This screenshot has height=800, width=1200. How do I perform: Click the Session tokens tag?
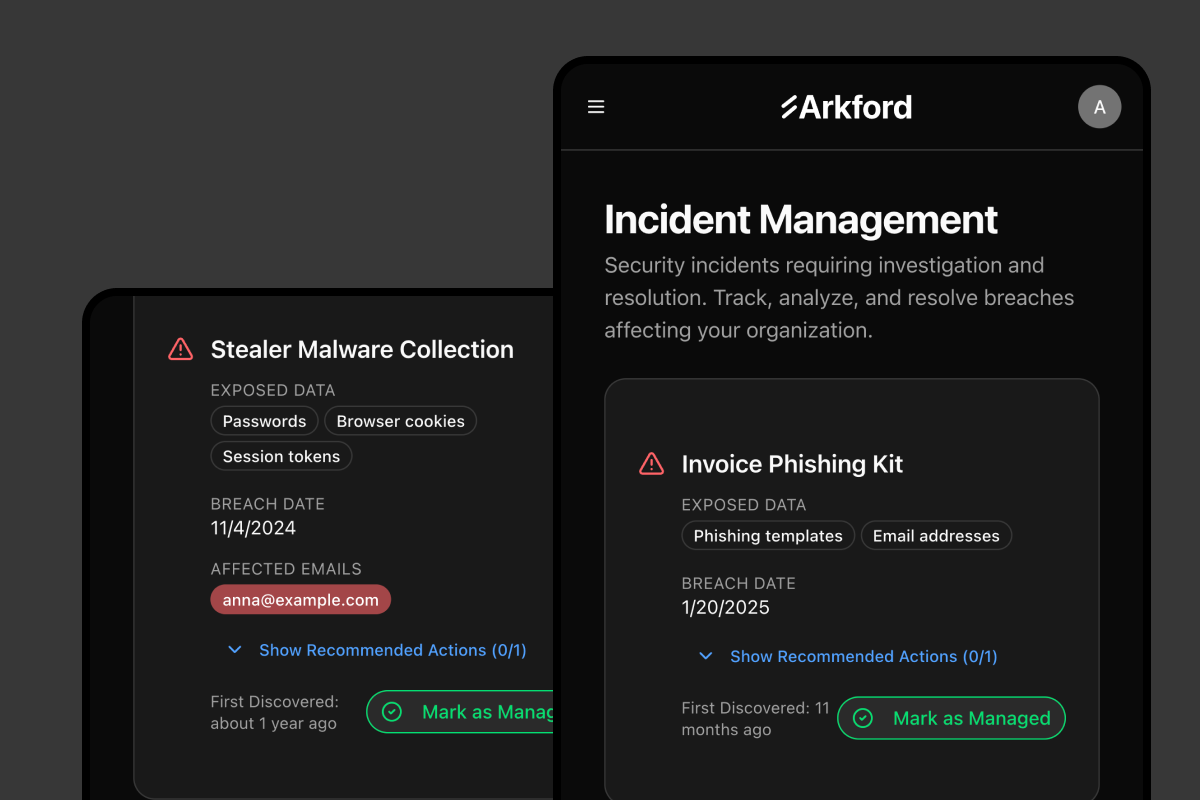pos(281,456)
